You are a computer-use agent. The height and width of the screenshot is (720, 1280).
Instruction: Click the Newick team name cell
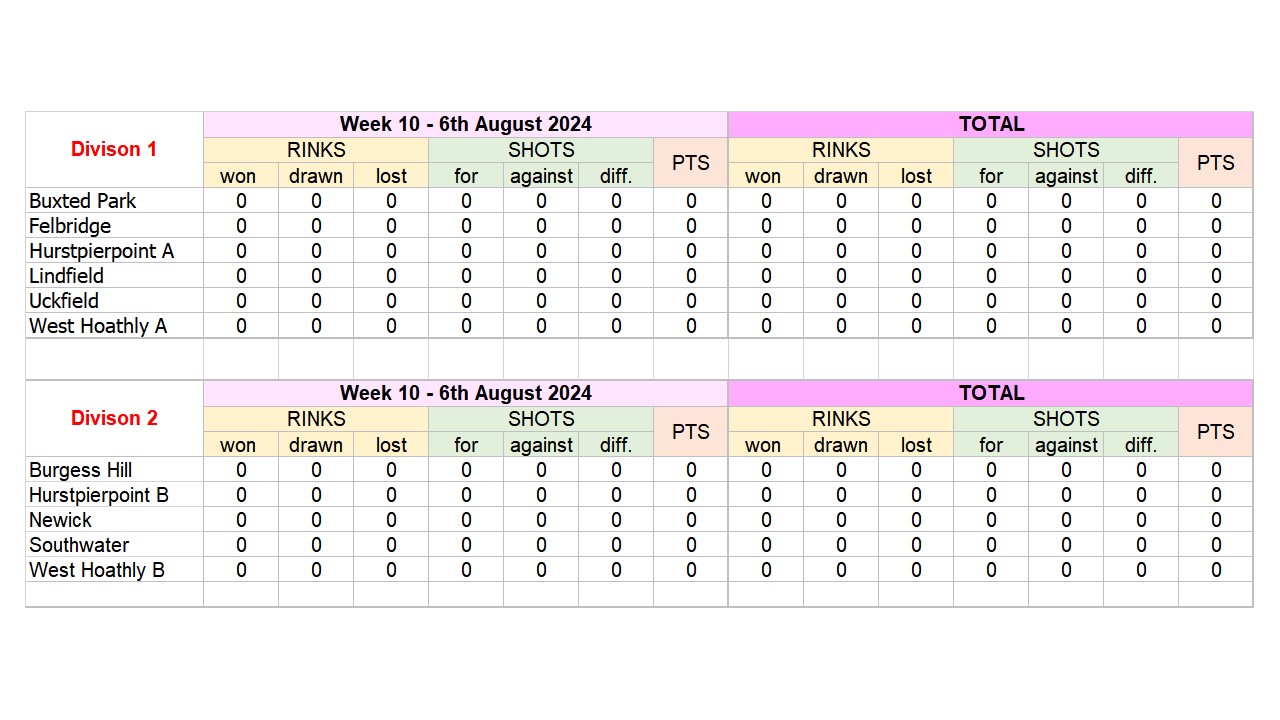click(114, 520)
